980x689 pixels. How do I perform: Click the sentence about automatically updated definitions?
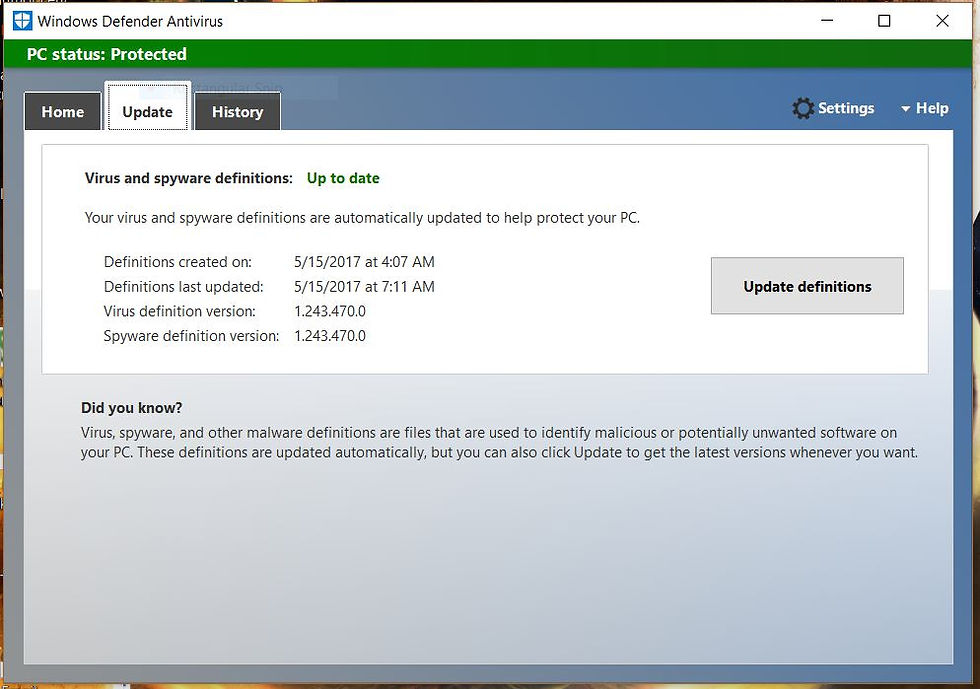362,218
